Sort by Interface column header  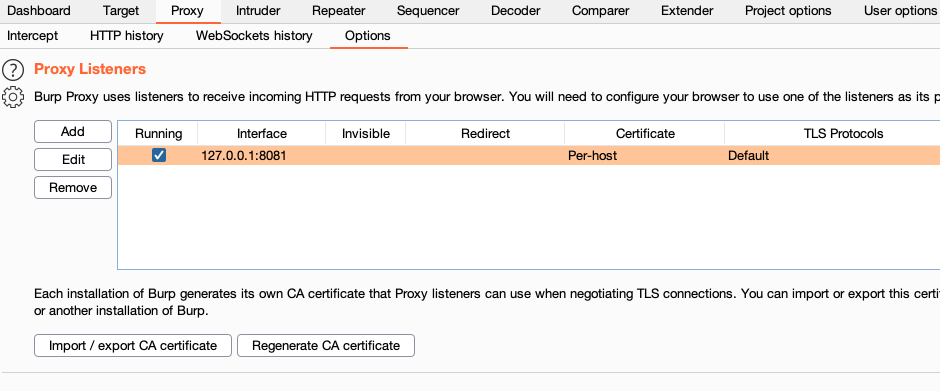[261, 134]
